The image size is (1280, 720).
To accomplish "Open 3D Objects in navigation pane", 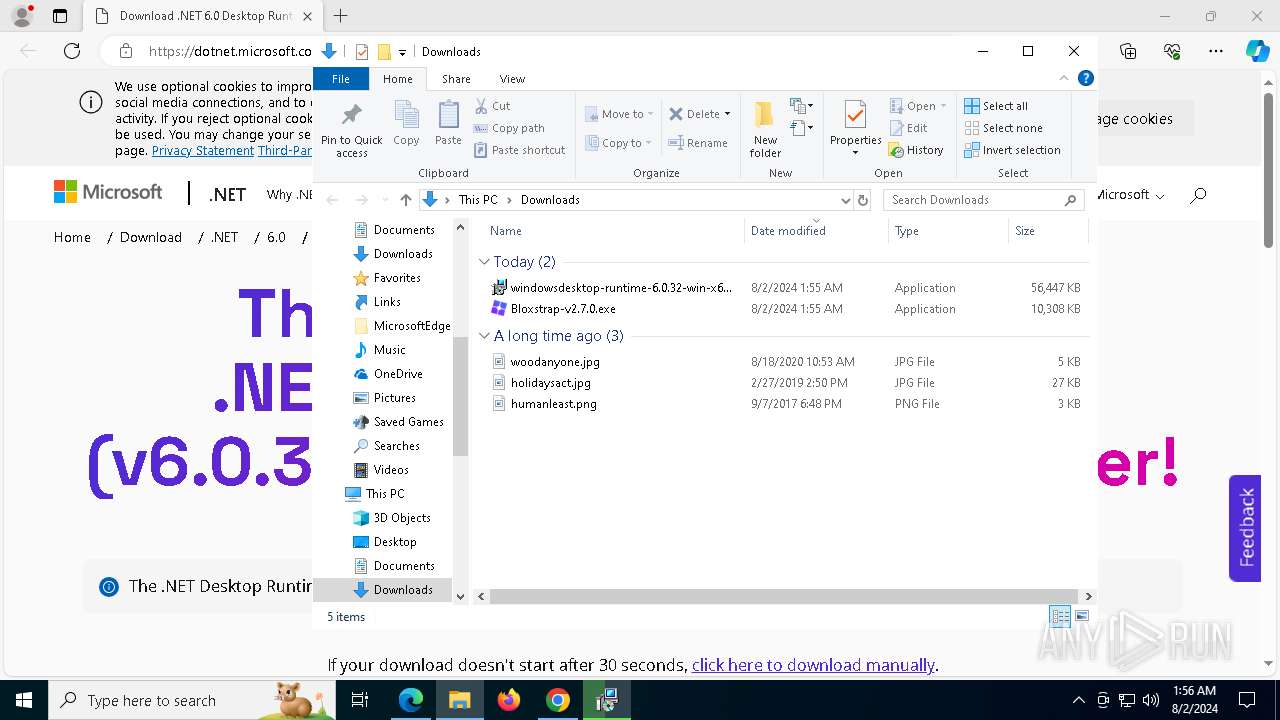I will pos(401,518).
